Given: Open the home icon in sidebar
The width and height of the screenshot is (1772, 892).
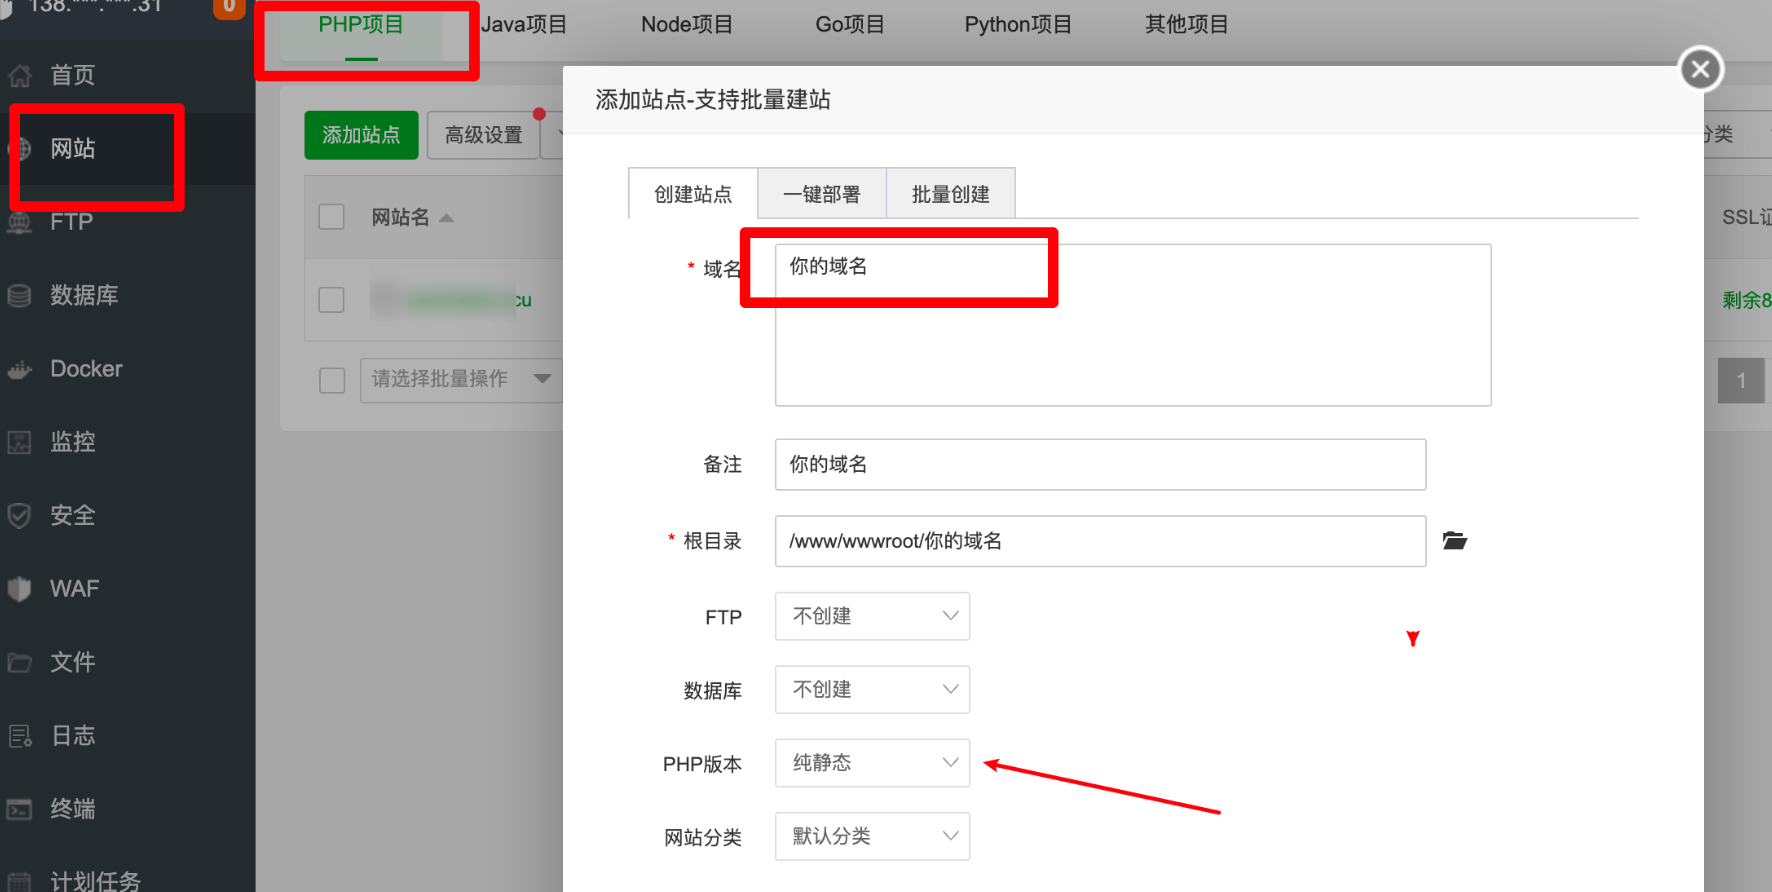Looking at the screenshot, I should pyautogui.click(x=20, y=76).
